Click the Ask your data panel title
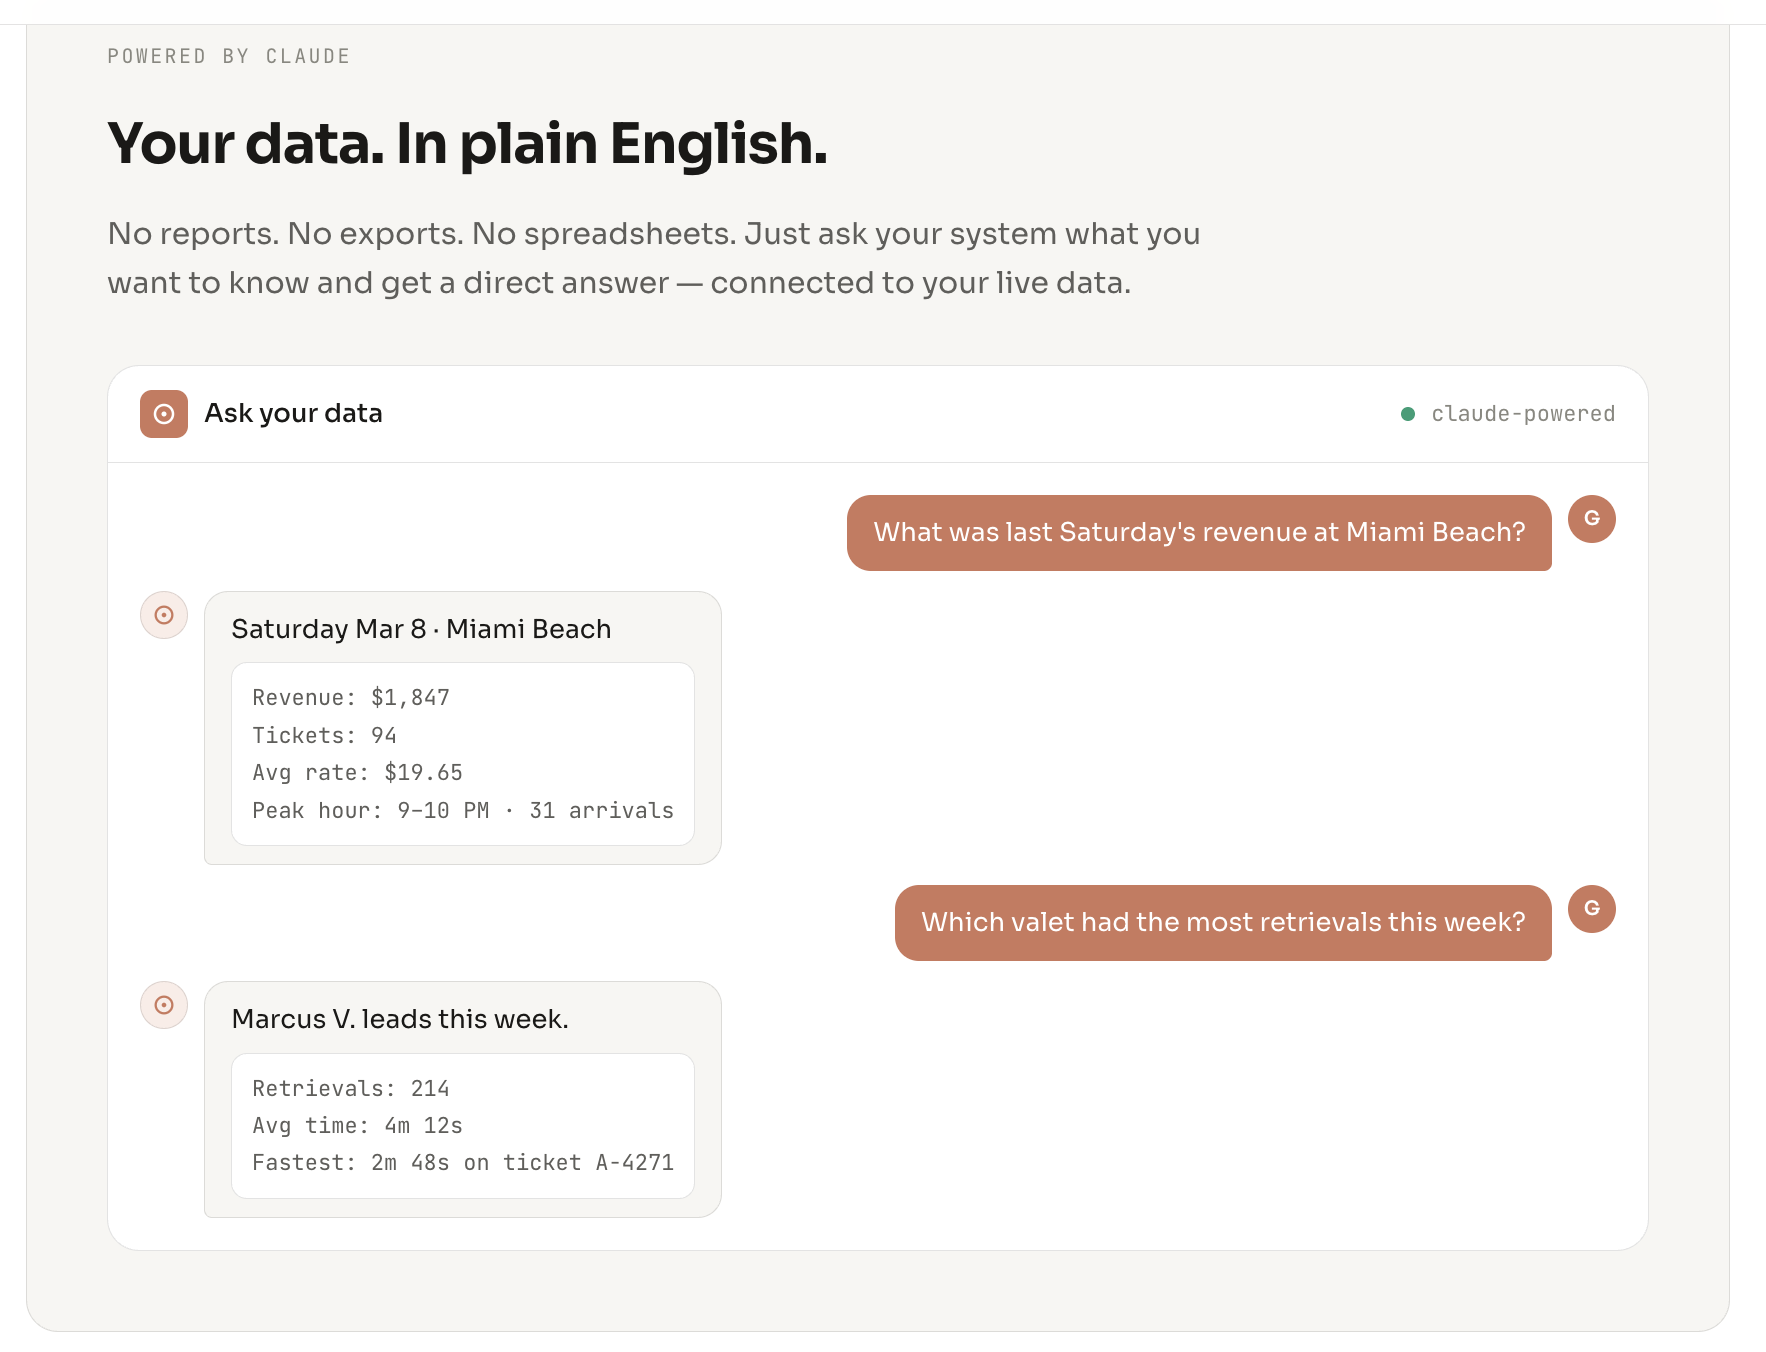This screenshot has height=1352, width=1766. pos(292,413)
